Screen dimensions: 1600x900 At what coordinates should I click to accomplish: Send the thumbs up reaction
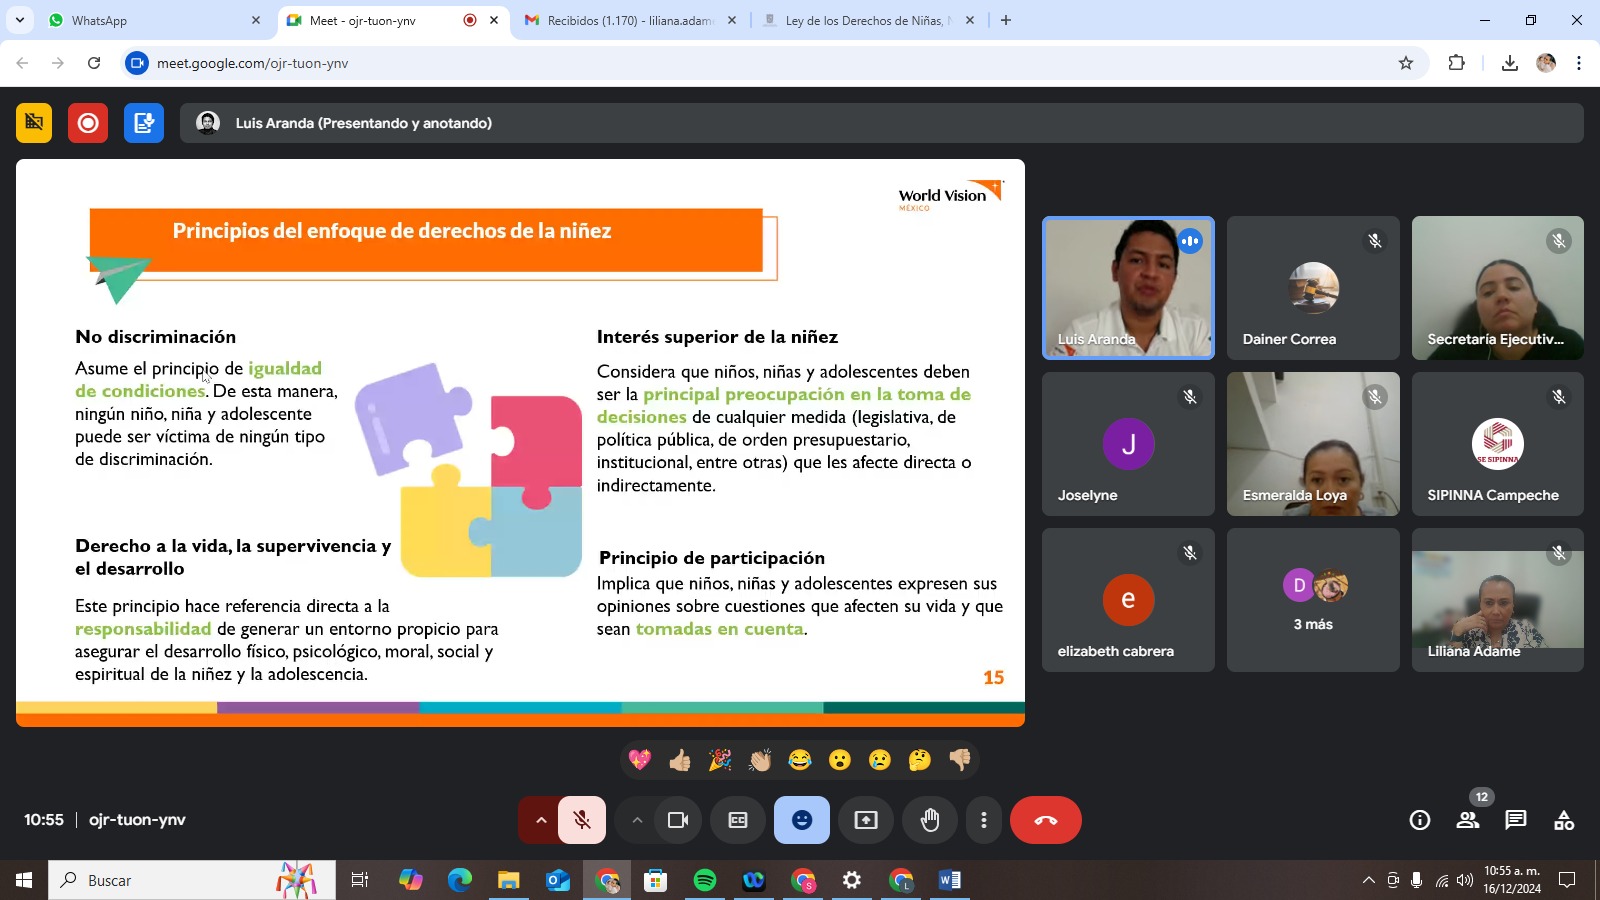point(680,760)
